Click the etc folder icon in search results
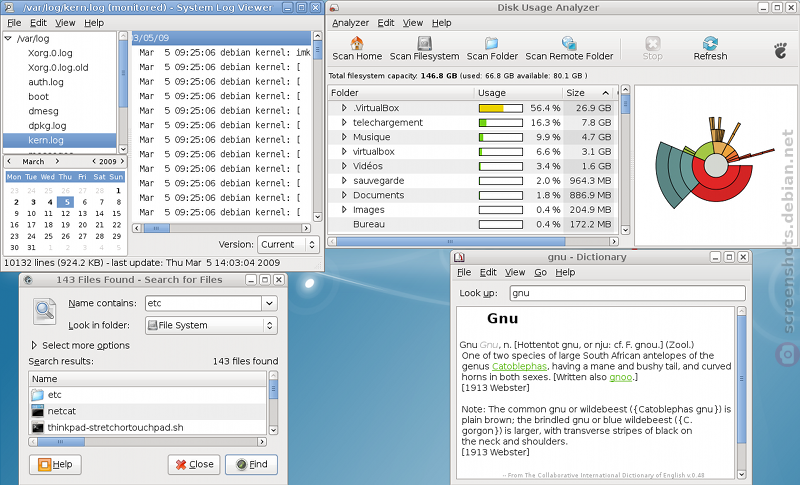This screenshot has height=485, width=800. pos(38,395)
